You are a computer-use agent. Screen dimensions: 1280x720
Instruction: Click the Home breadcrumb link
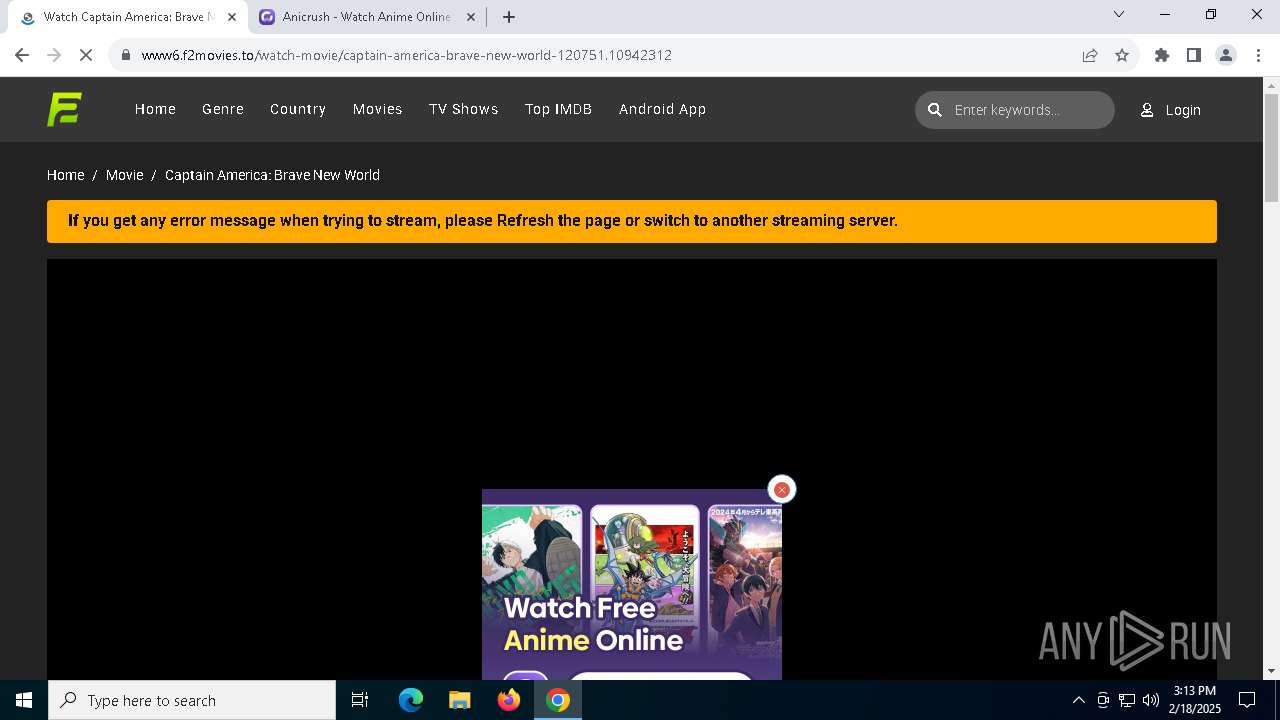(x=66, y=175)
